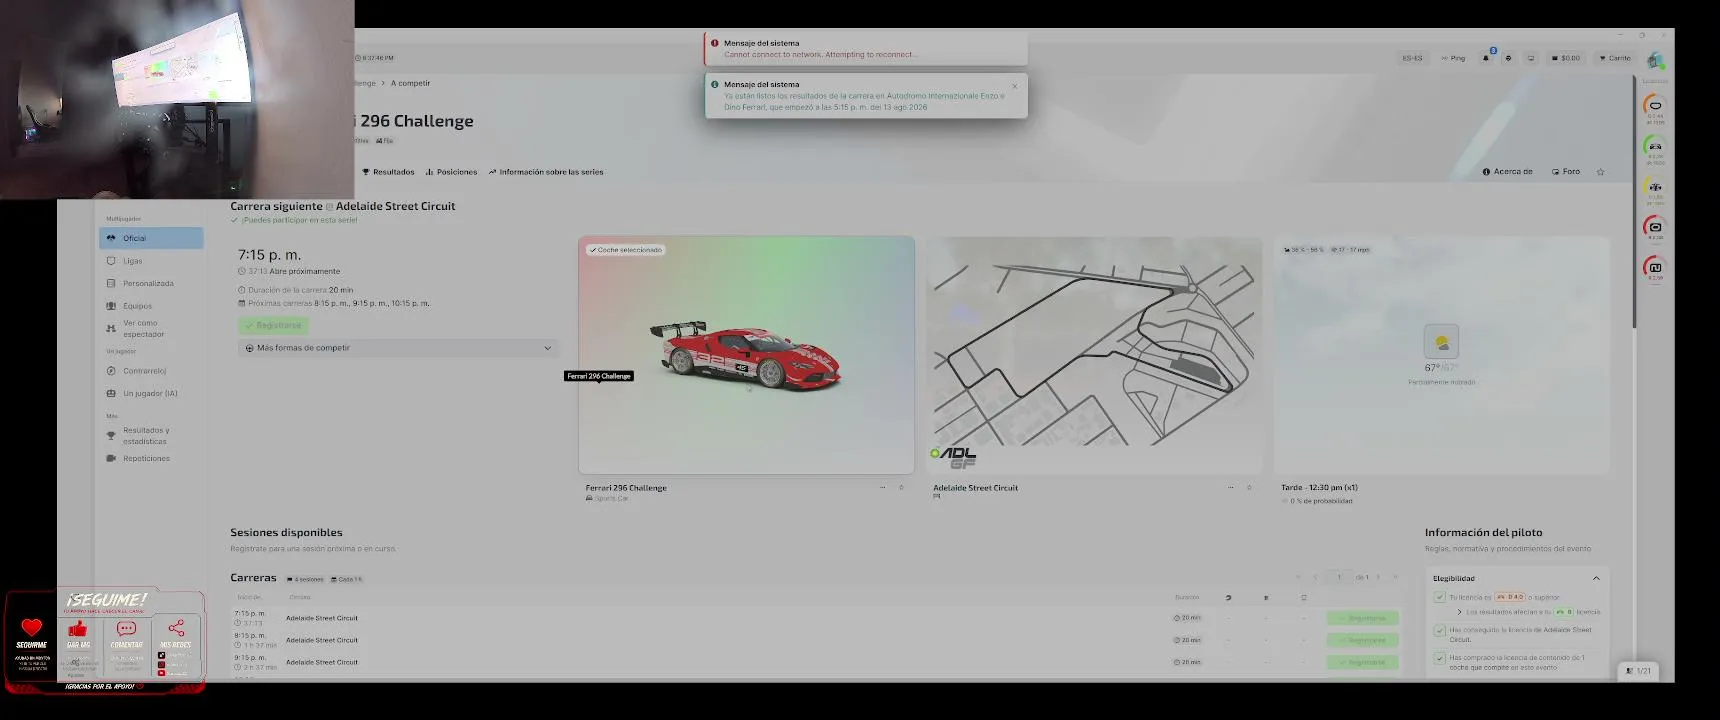The height and width of the screenshot is (720, 1720).
Task: Switch to the Posiciones tab
Action: coord(451,172)
